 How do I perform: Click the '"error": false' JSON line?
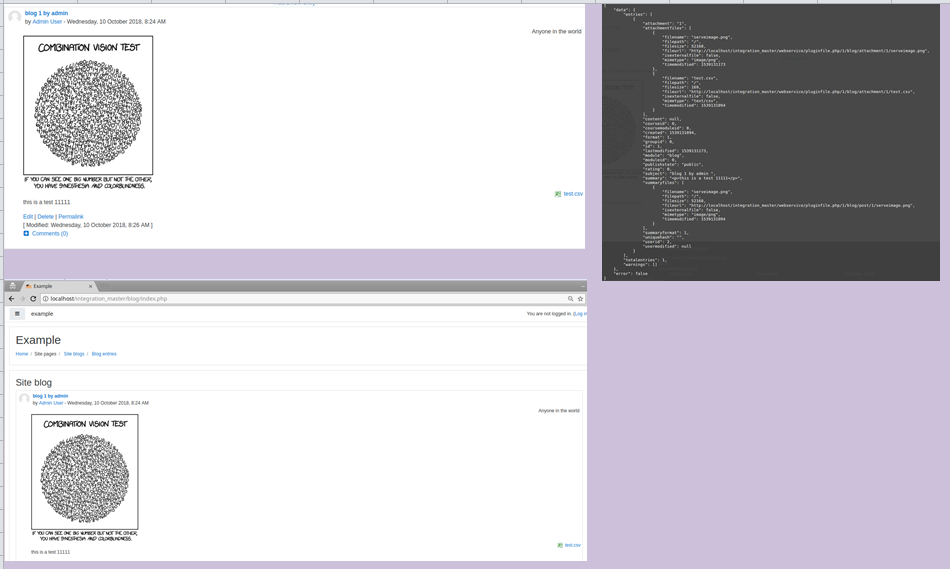click(631, 274)
